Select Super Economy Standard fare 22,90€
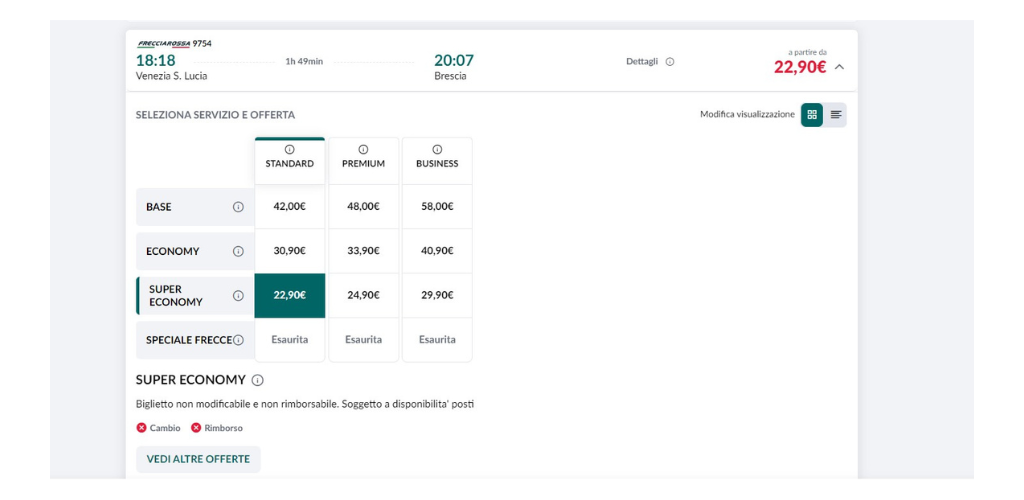 [x=289, y=295]
